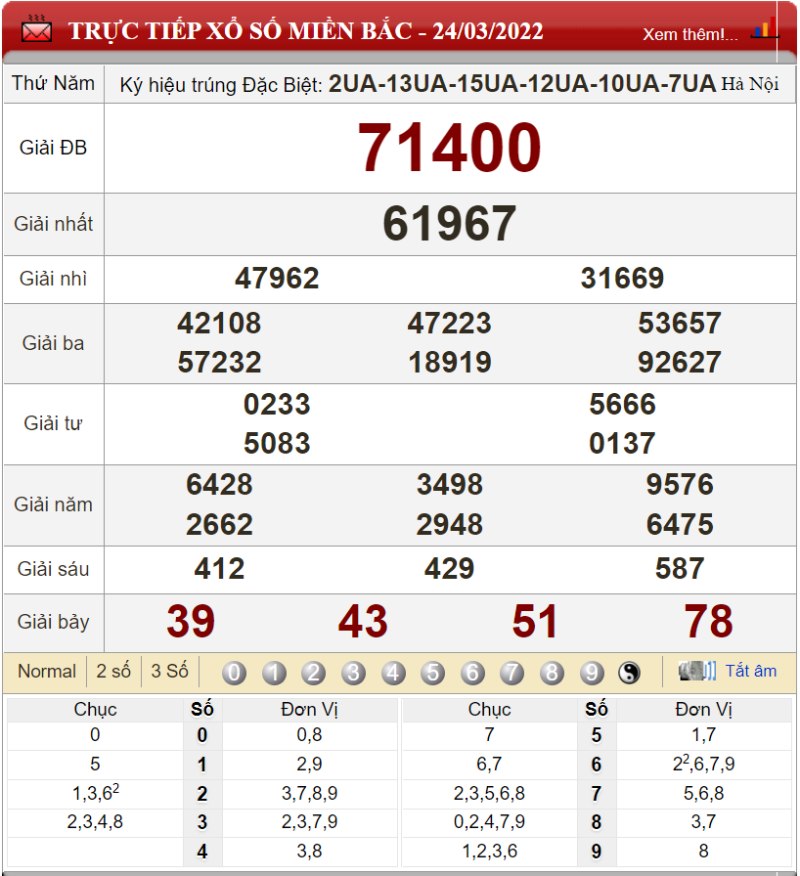Click special prize number 71400

(449, 148)
